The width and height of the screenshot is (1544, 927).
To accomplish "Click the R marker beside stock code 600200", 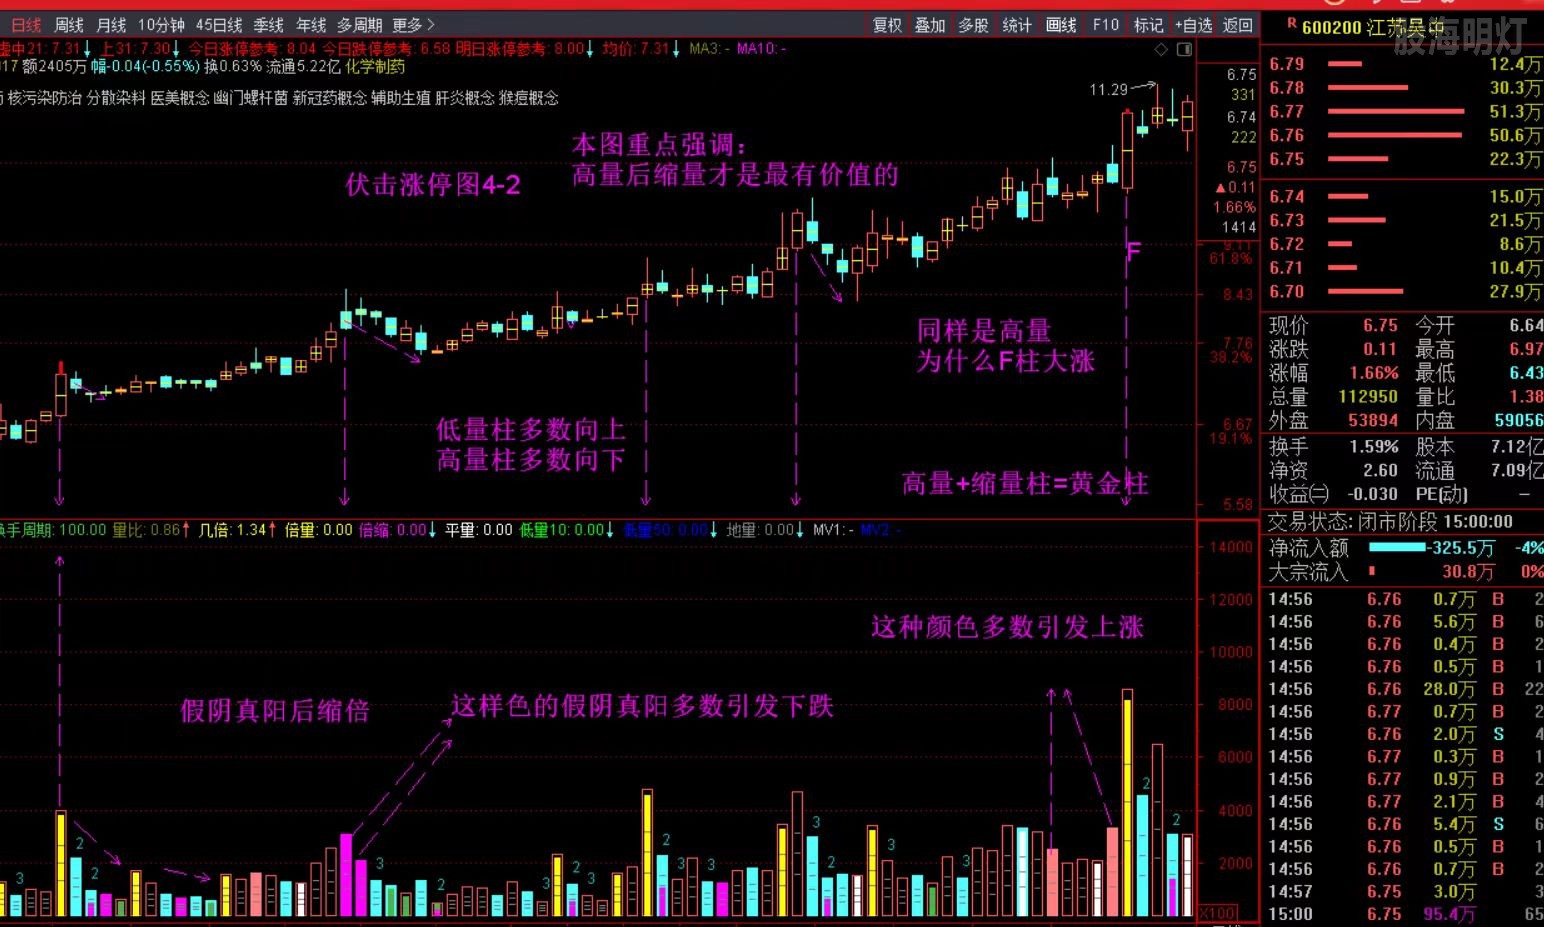I will (1291, 23).
